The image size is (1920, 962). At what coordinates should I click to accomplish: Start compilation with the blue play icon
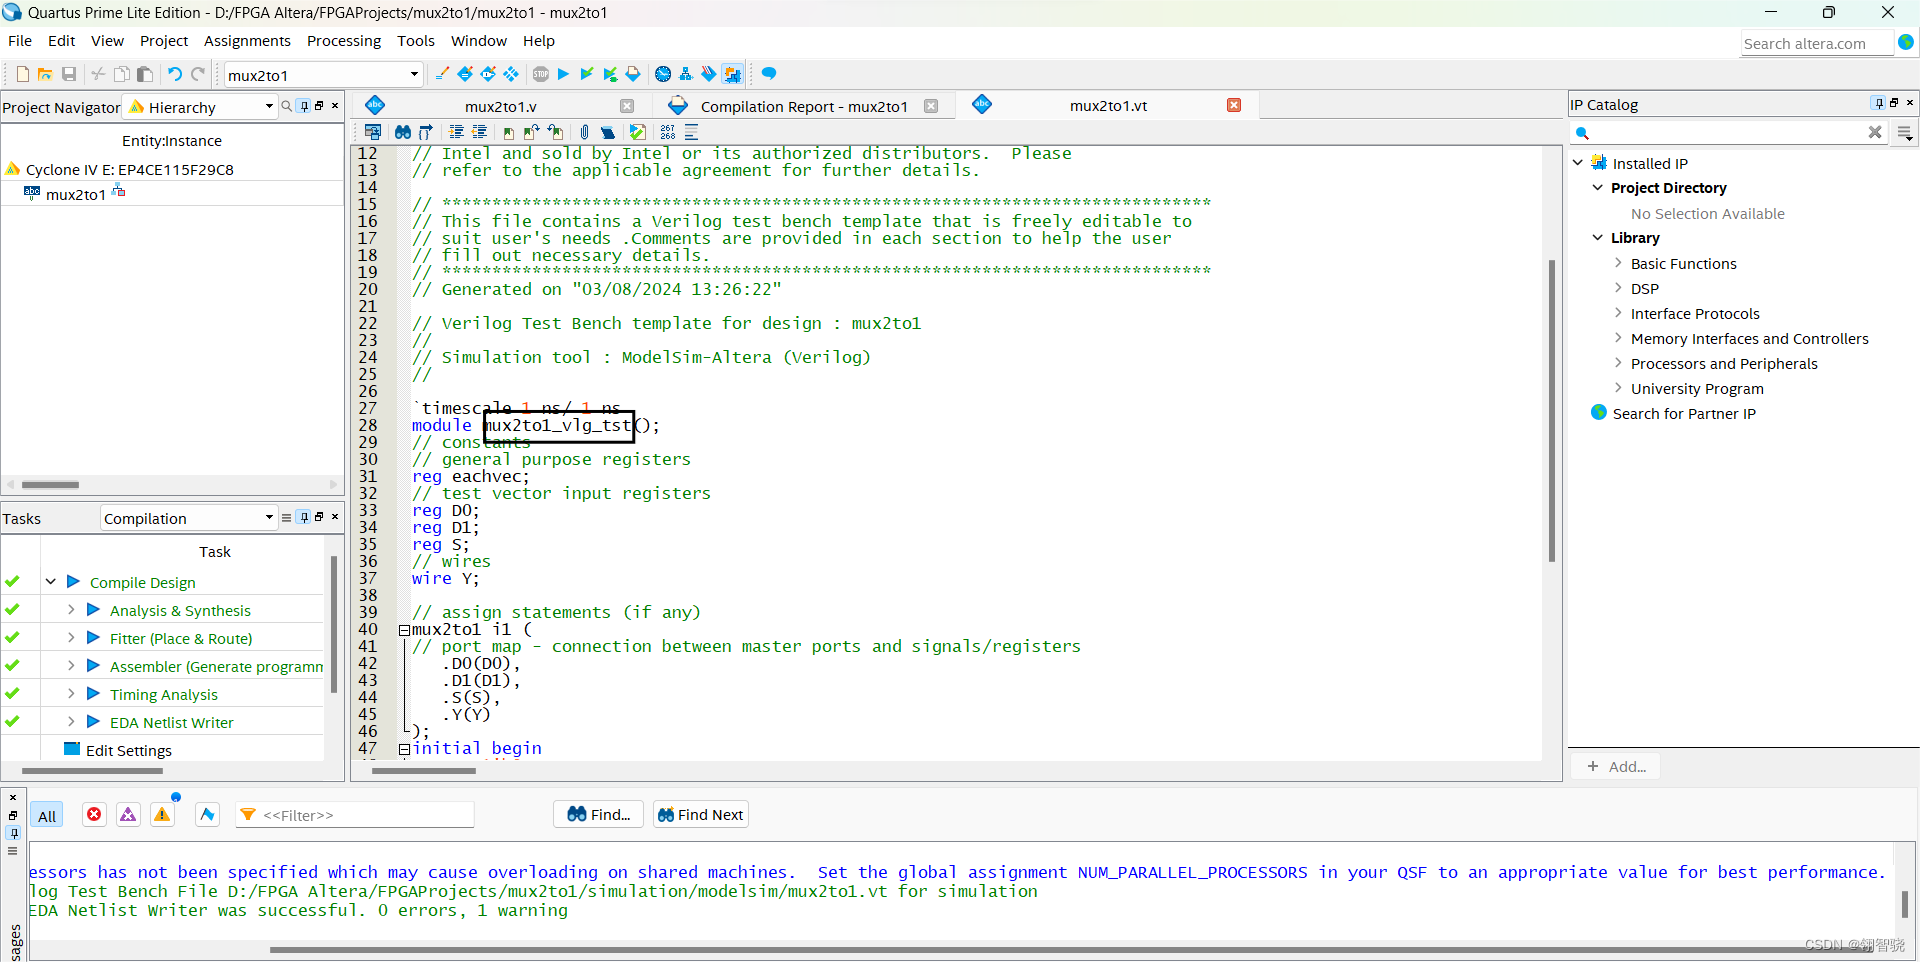tap(563, 74)
